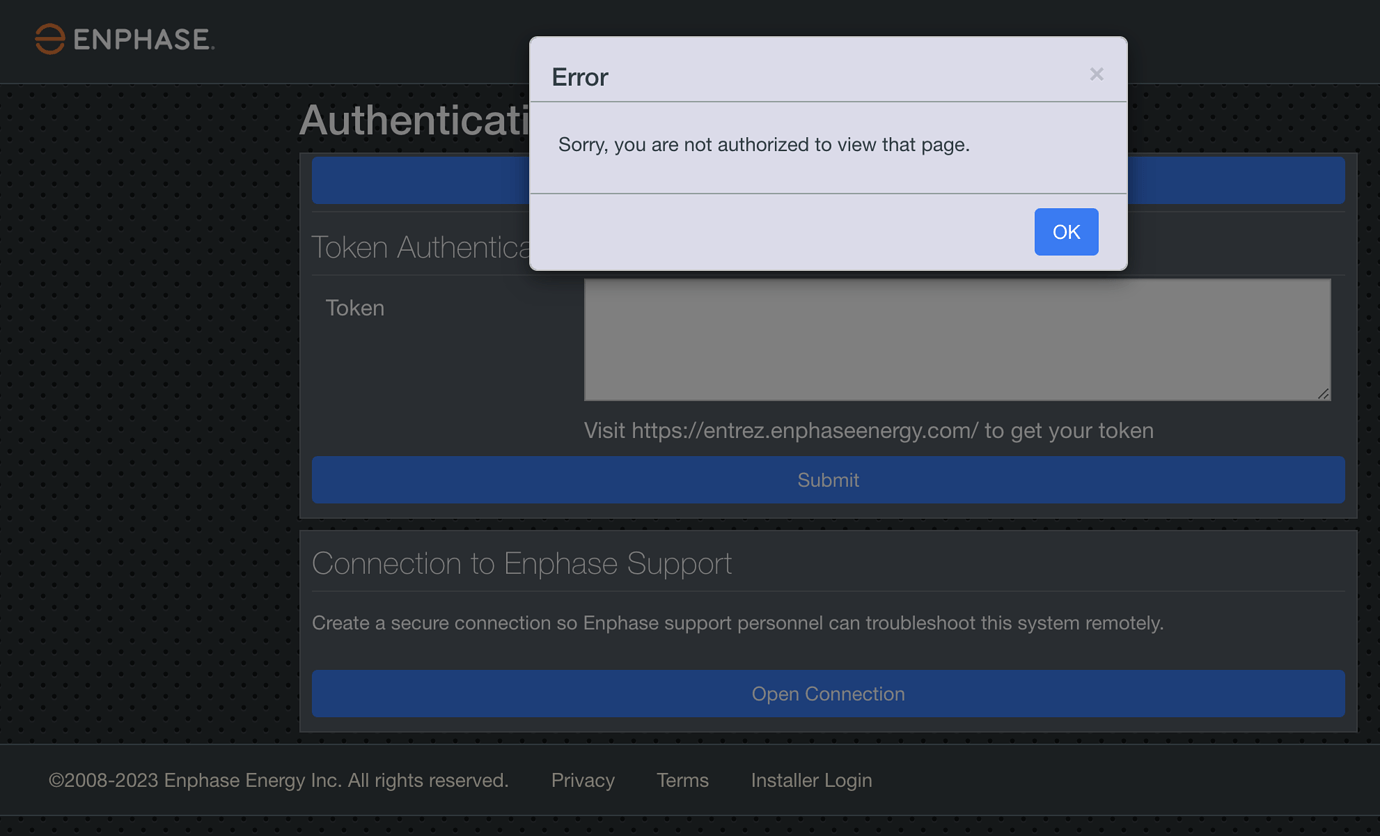Click the Connection to Enphase Support heading
Image resolution: width=1380 pixels, height=836 pixels.
click(x=520, y=563)
